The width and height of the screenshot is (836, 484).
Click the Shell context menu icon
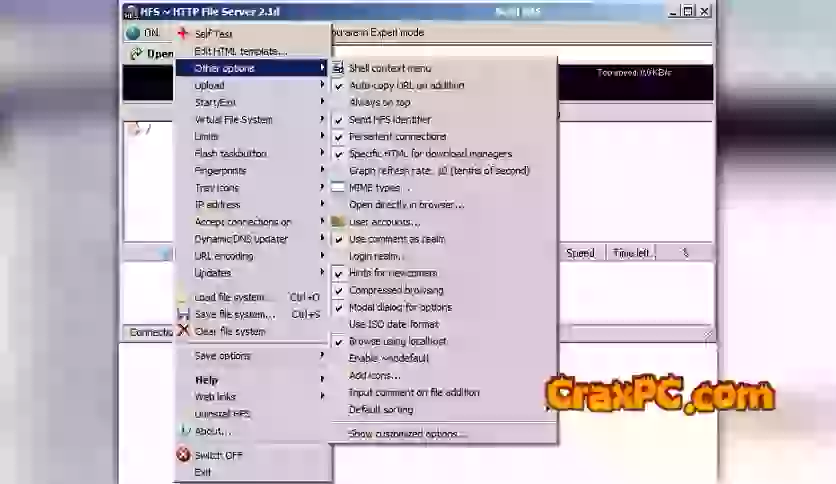point(338,68)
